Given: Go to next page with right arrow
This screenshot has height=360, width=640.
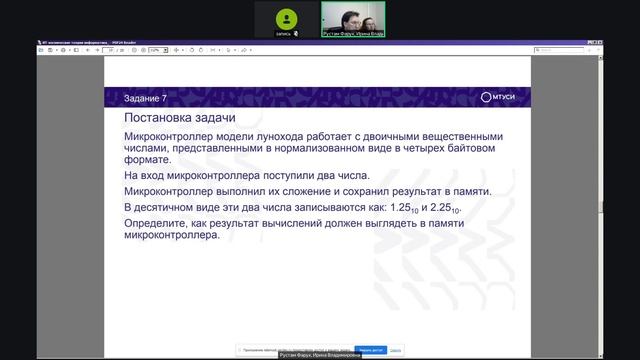Looking at the screenshot, I should click(x=97, y=50).
